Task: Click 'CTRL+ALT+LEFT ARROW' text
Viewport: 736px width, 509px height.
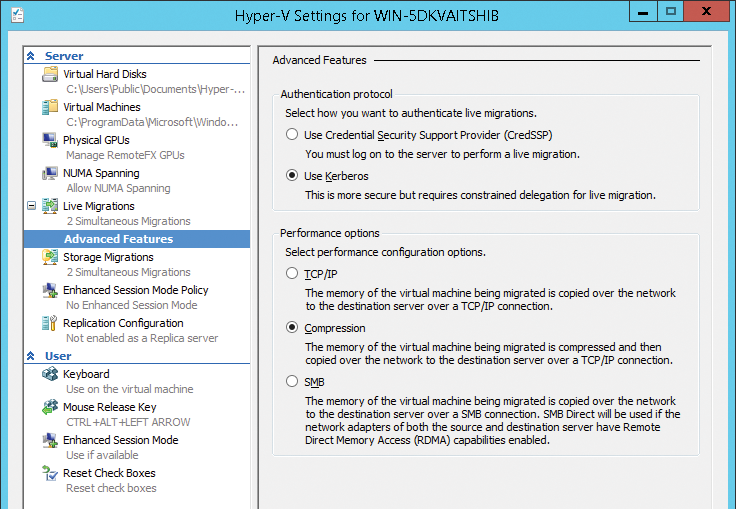Action: [128, 422]
